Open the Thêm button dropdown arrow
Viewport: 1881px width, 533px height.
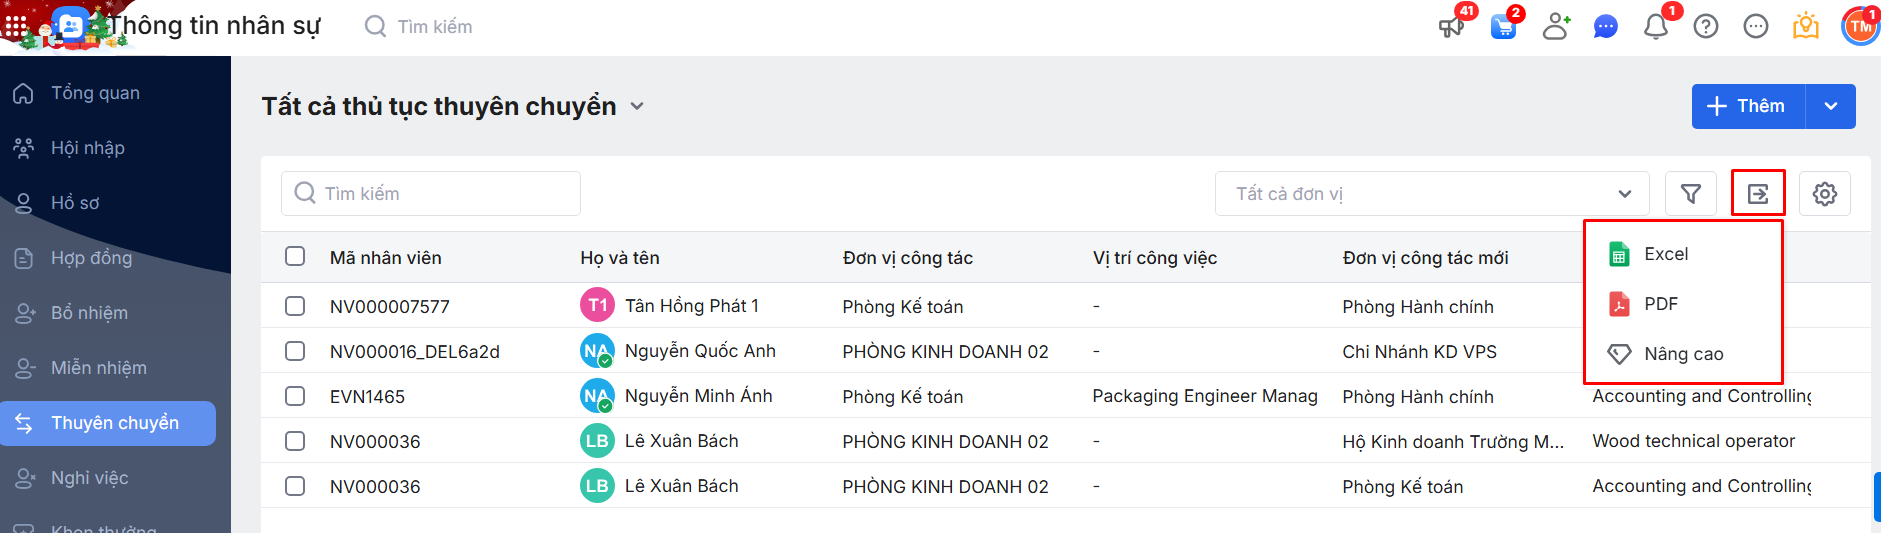pyautogui.click(x=1830, y=106)
